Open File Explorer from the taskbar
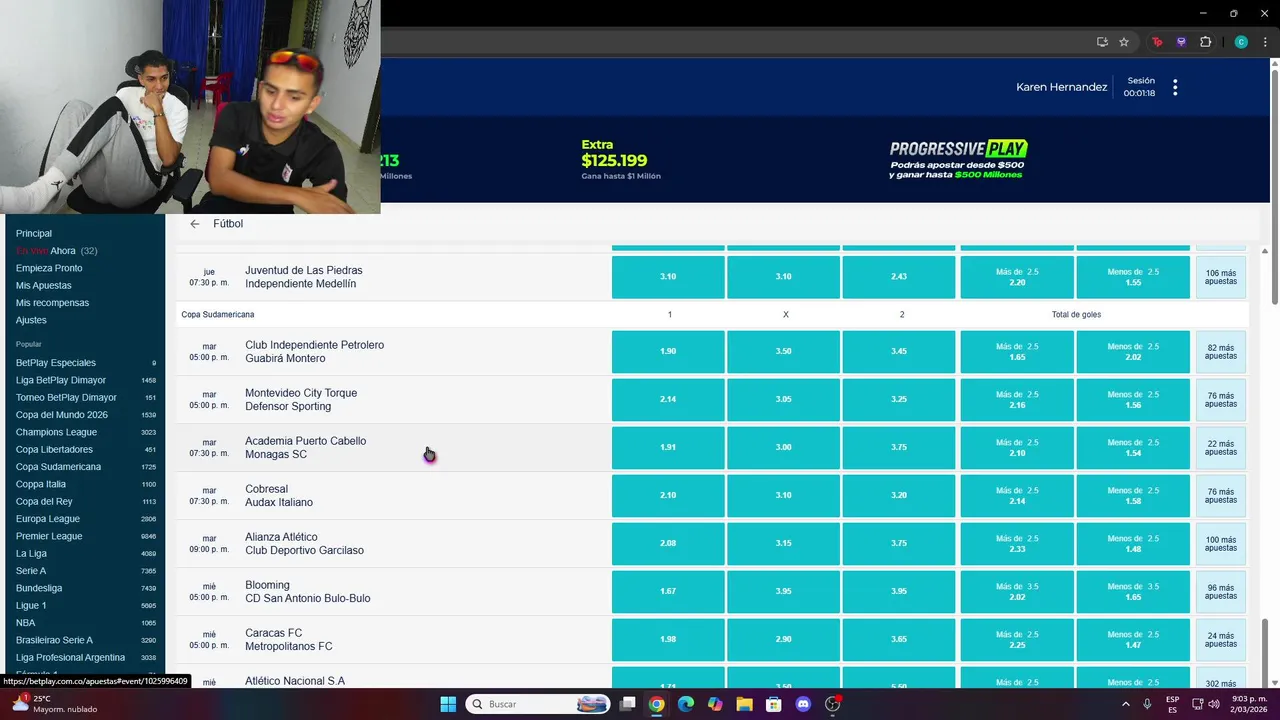 744,704
